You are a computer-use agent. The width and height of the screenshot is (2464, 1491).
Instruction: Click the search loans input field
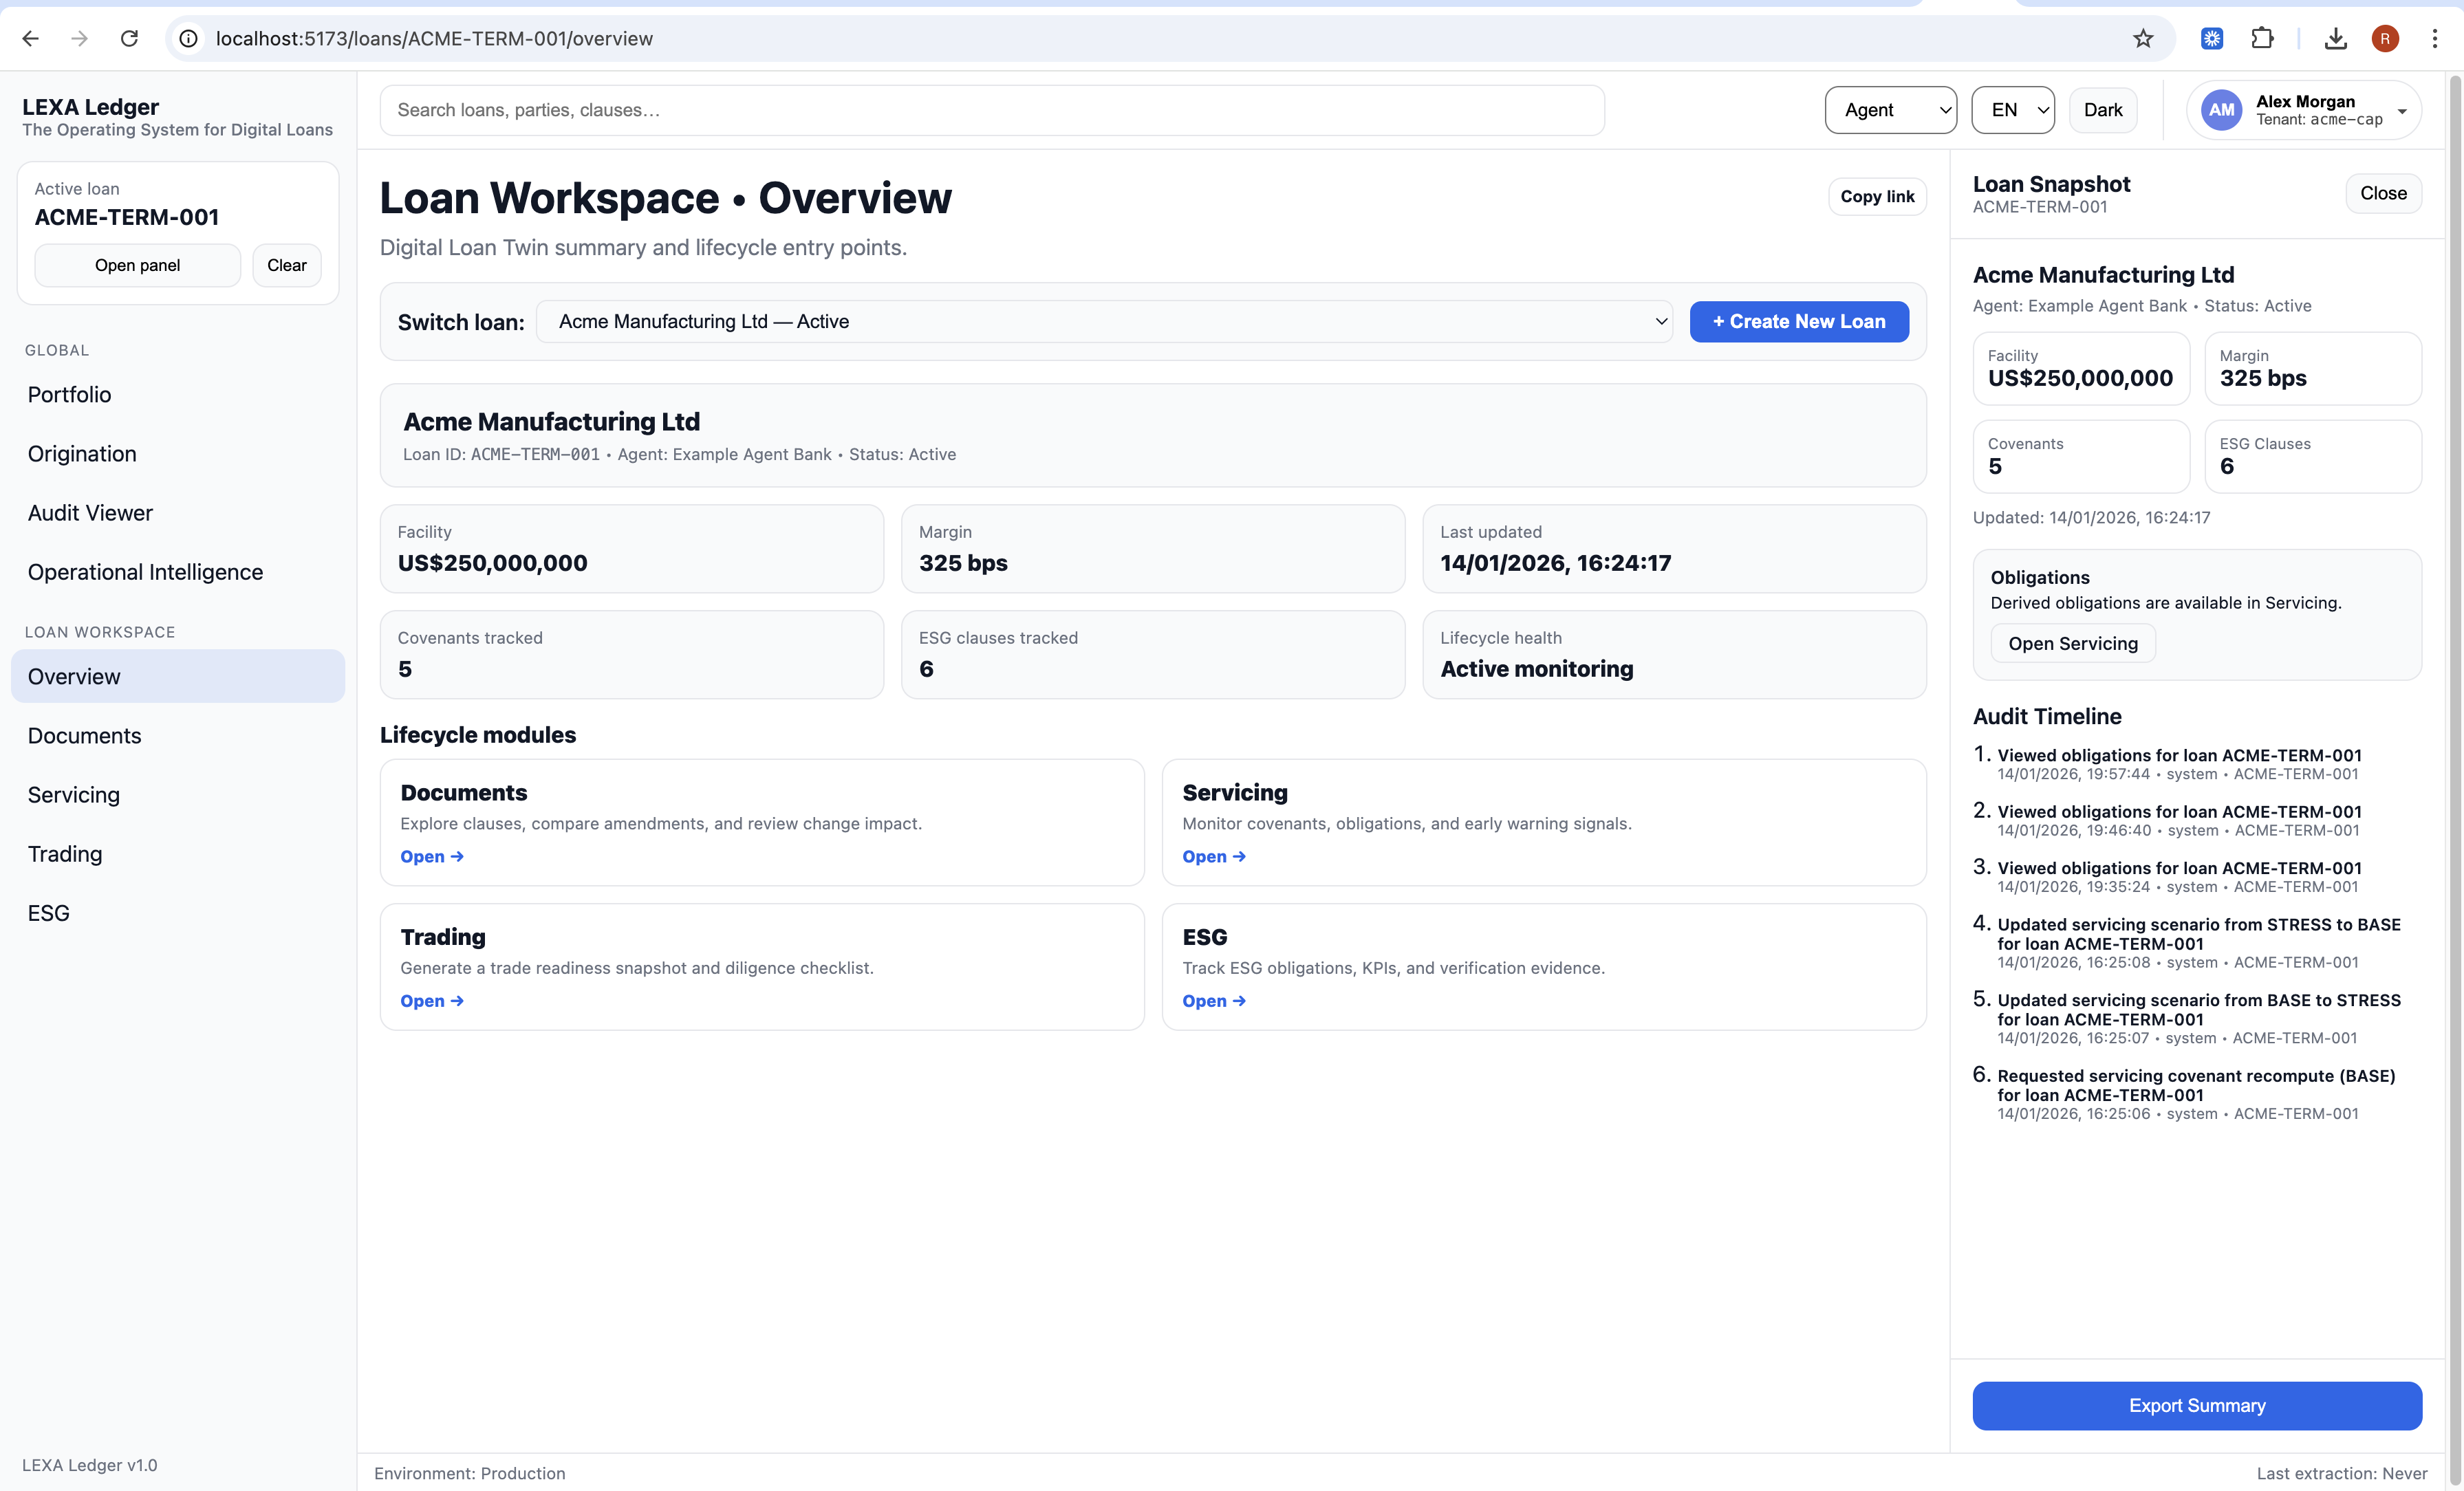click(x=991, y=110)
